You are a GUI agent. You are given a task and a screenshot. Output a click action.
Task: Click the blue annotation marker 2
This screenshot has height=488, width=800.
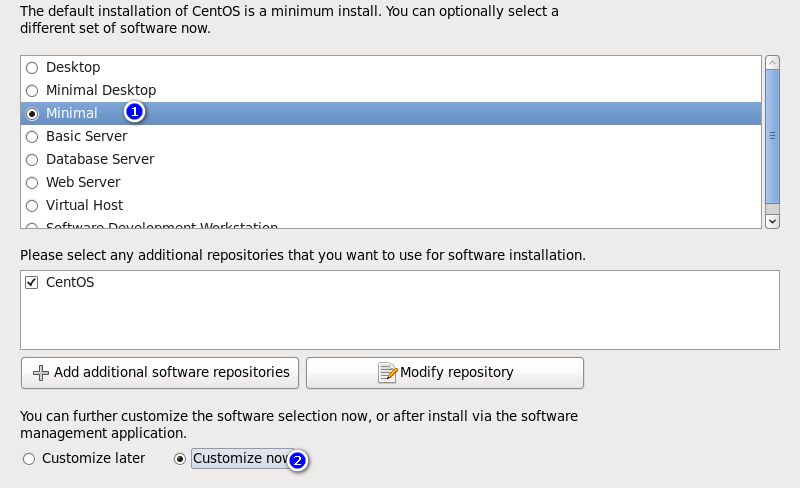(297, 461)
